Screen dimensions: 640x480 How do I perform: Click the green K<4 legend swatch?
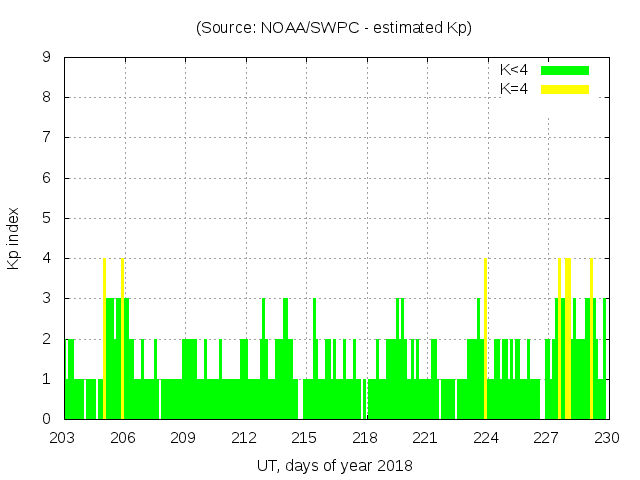[565, 70]
